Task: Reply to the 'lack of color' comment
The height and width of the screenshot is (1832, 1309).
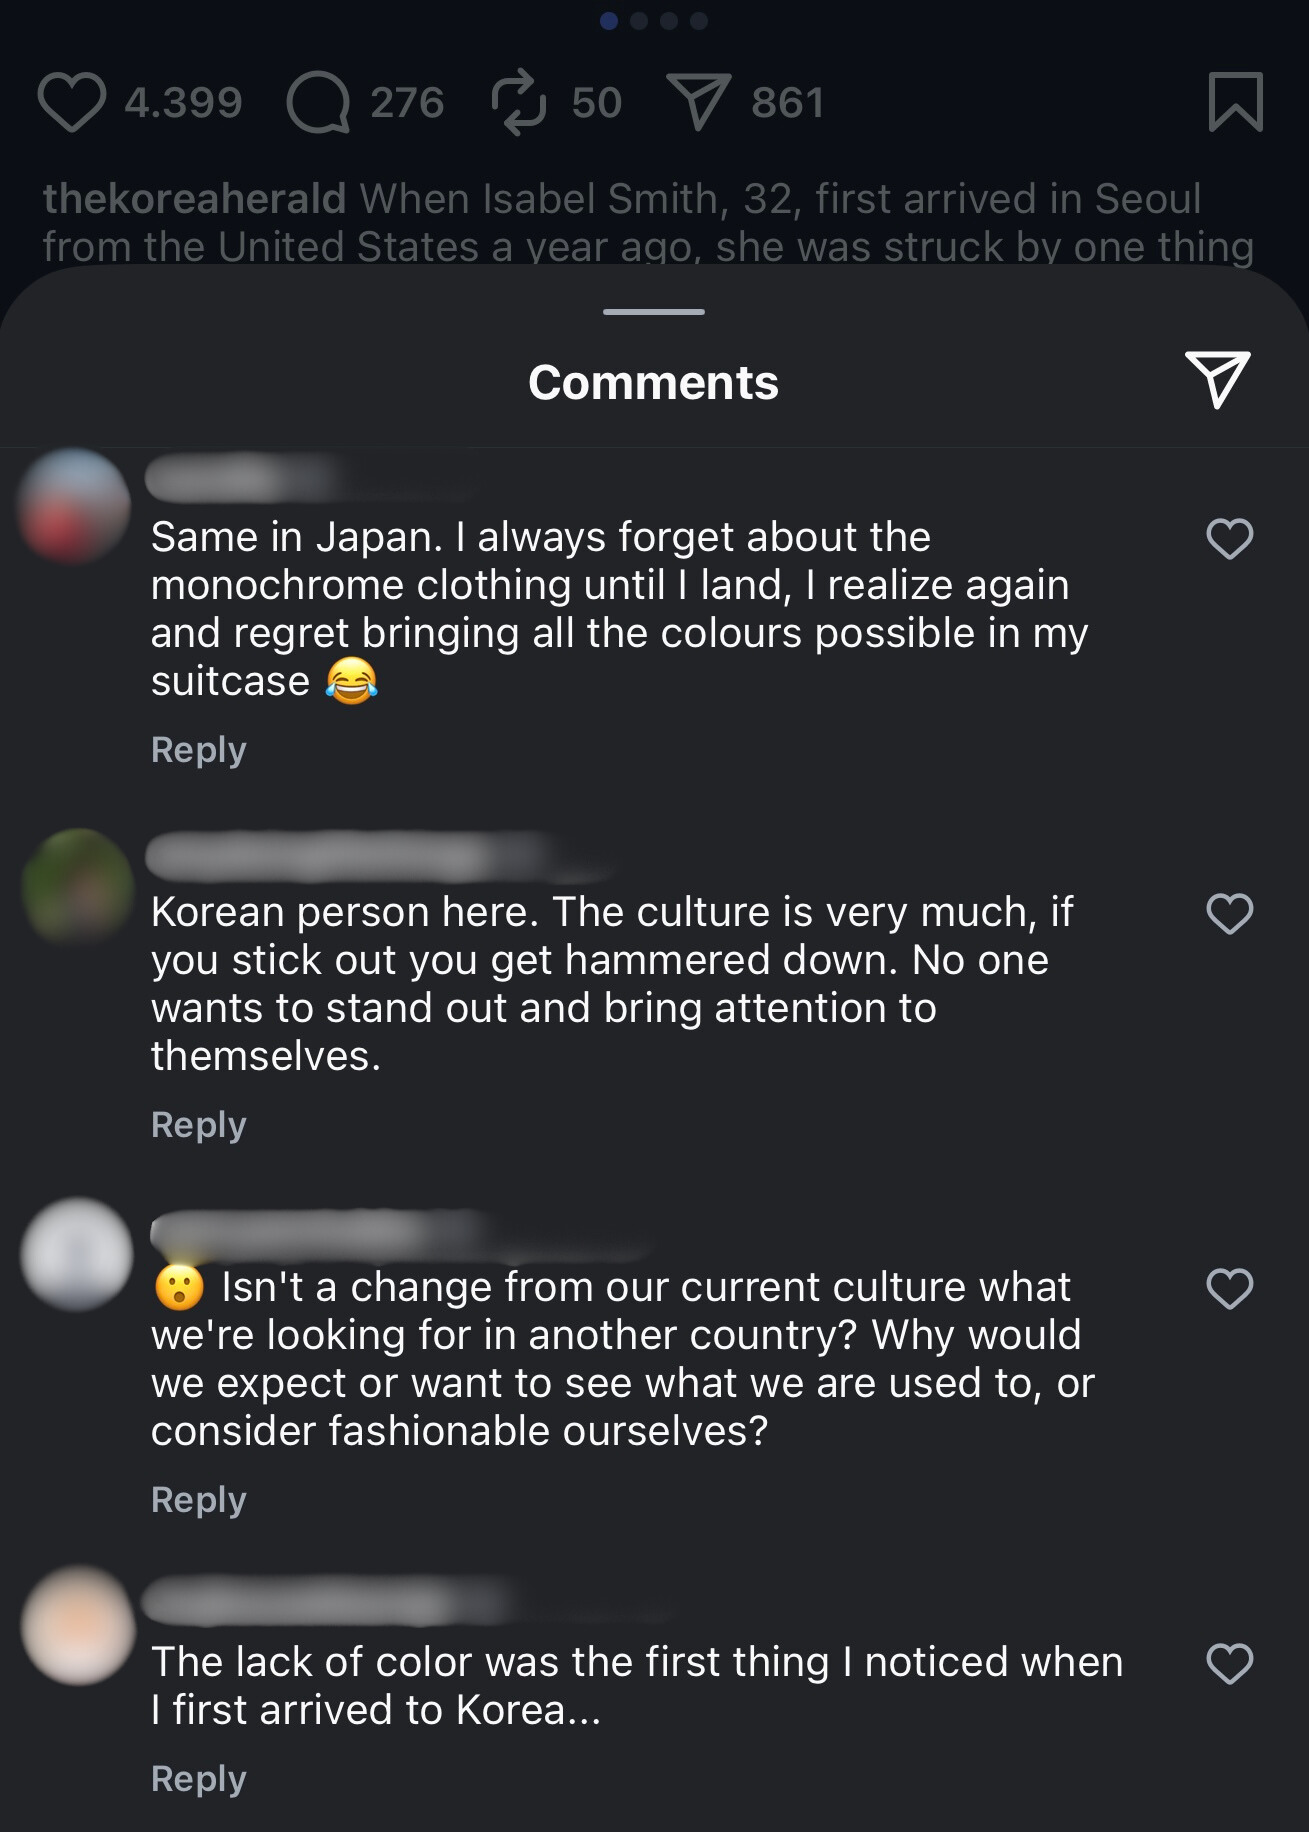Action: click(x=198, y=1779)
